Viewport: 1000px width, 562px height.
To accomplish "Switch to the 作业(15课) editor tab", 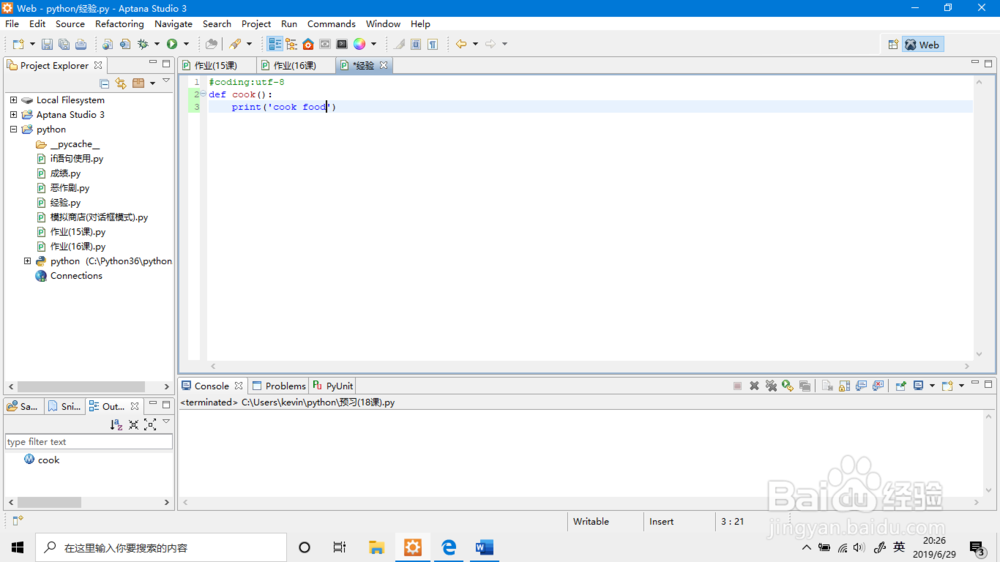I will 216,65.
